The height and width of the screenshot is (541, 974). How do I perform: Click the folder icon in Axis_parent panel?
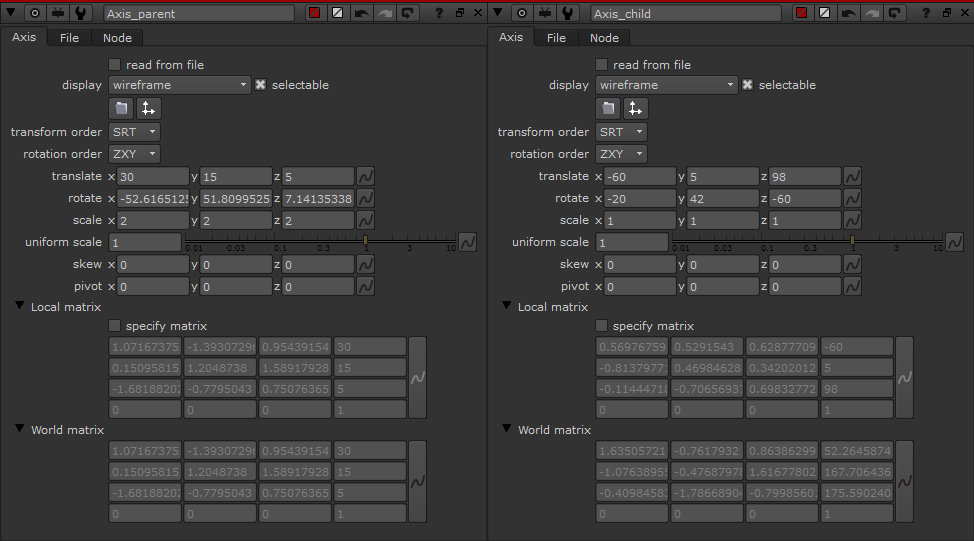click(121, 108)
